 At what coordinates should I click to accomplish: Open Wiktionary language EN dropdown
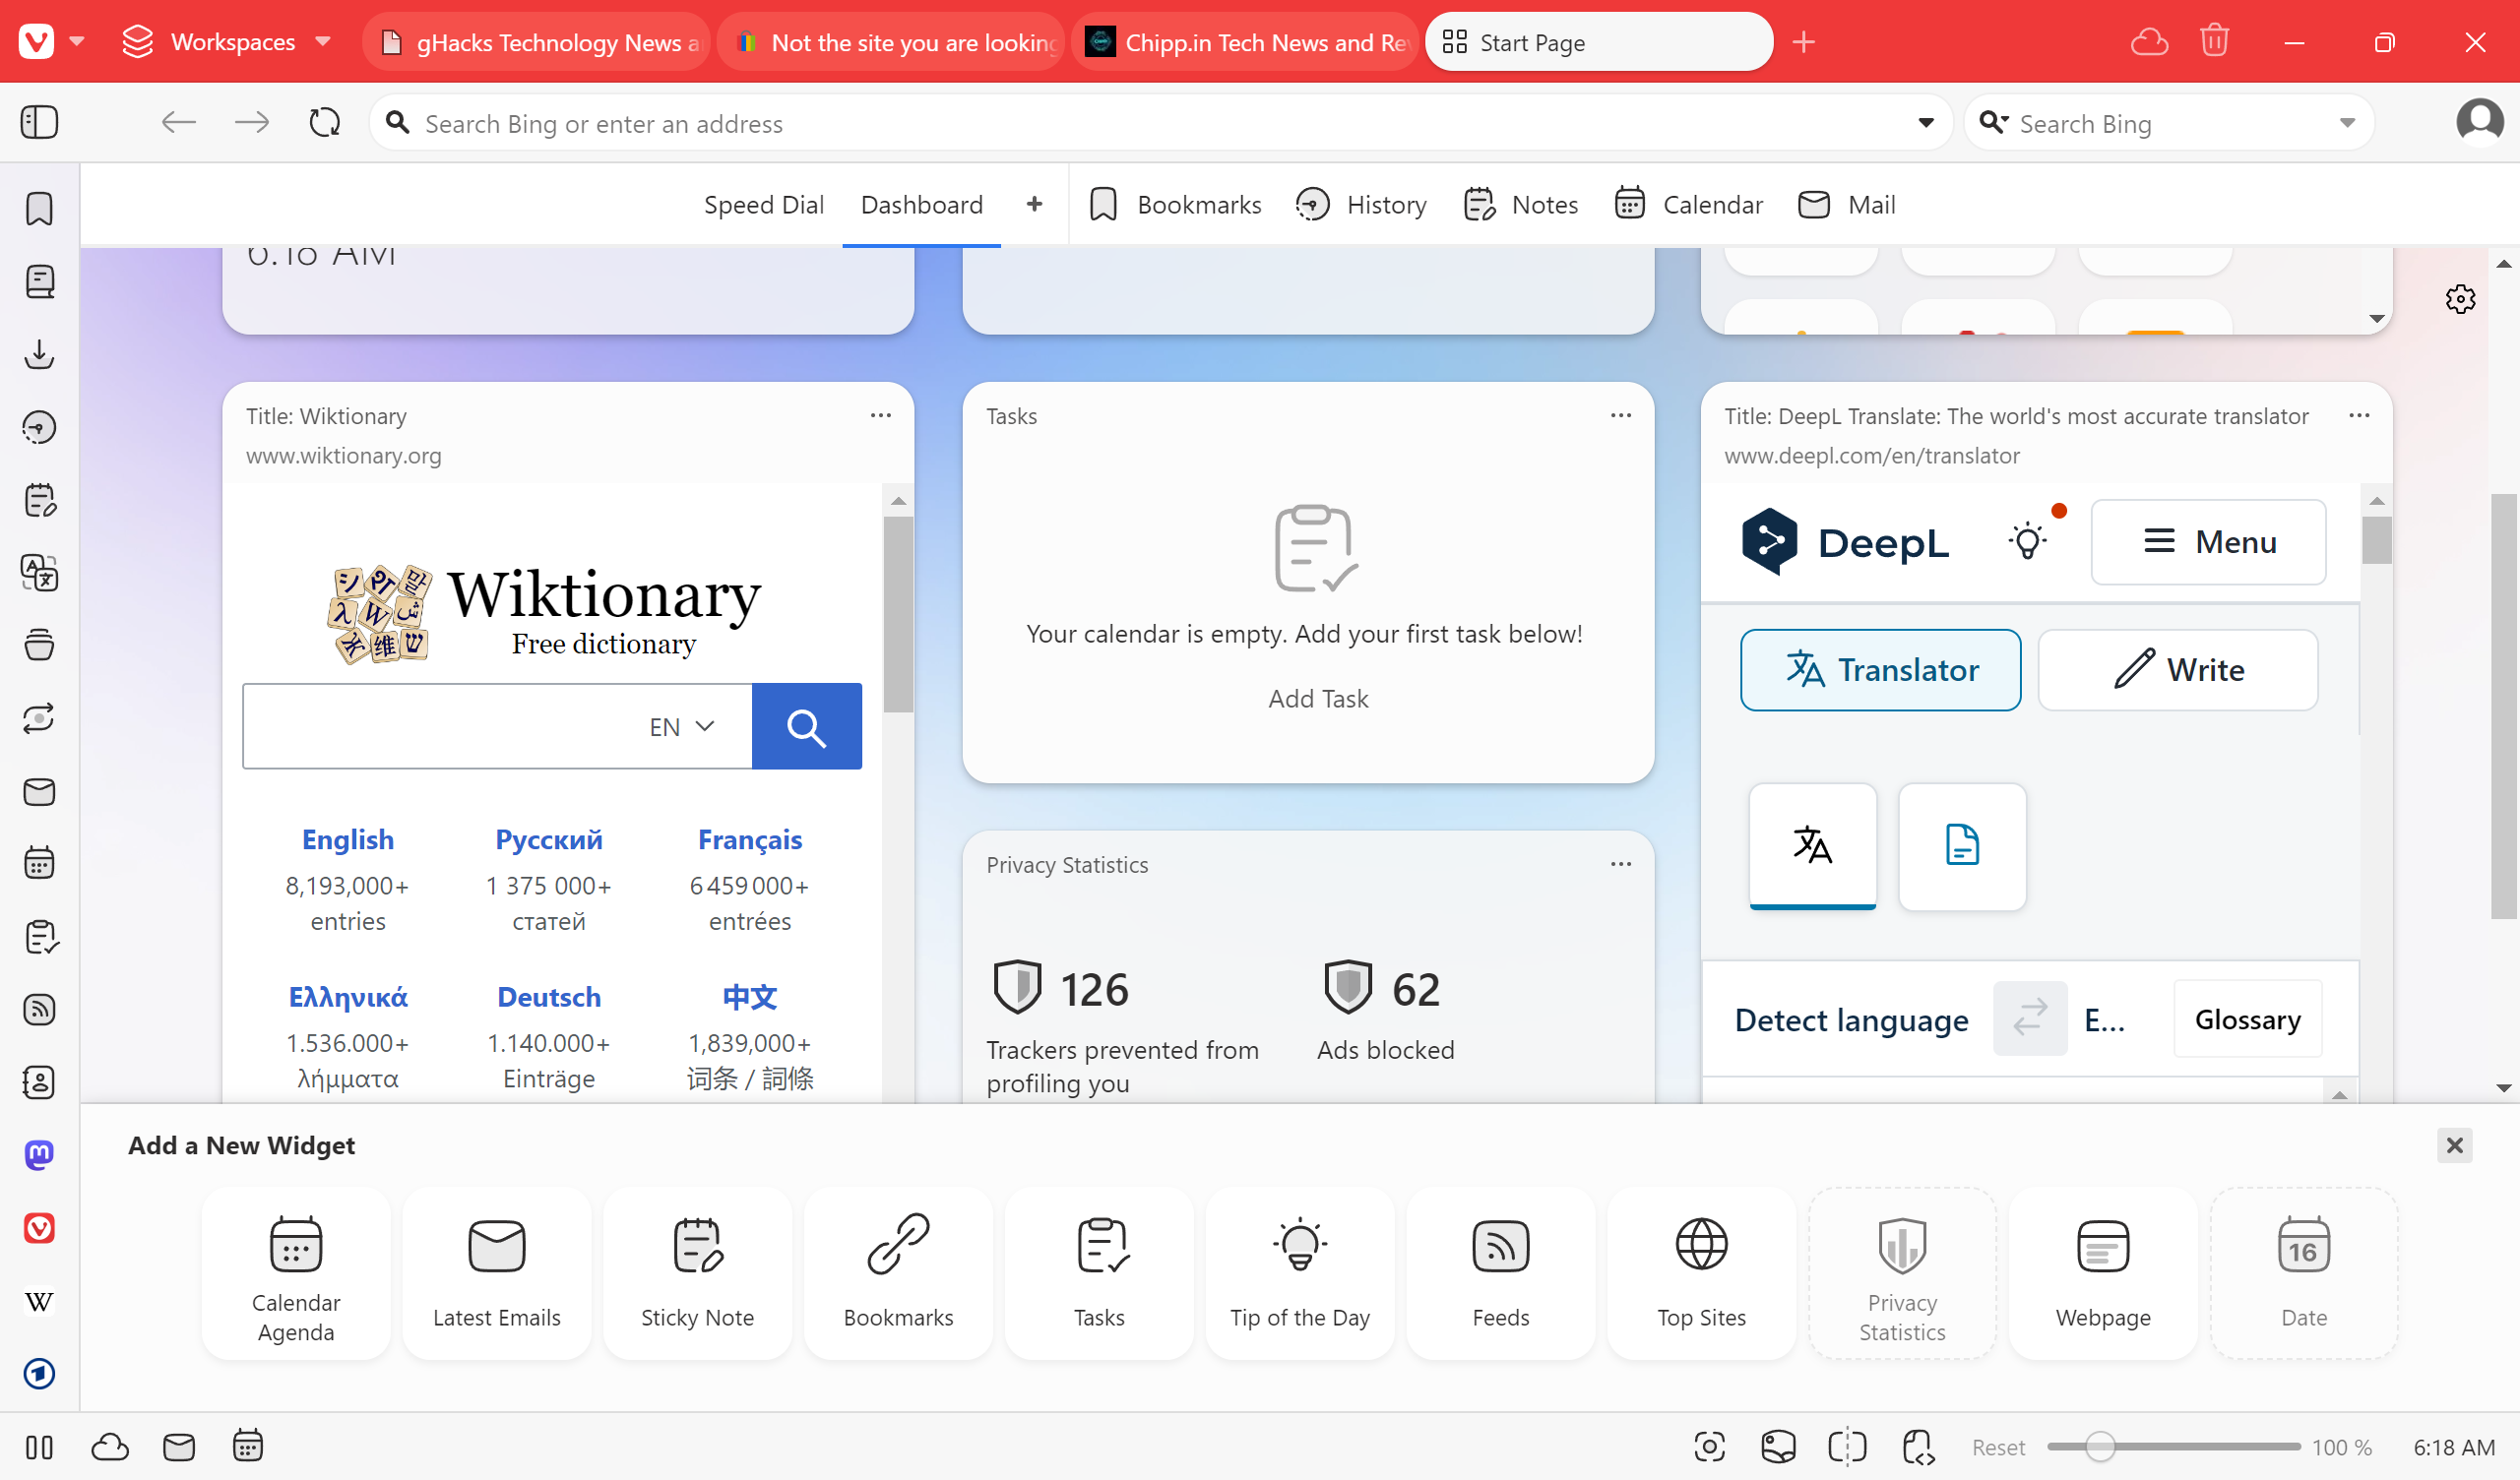[682, 727]
